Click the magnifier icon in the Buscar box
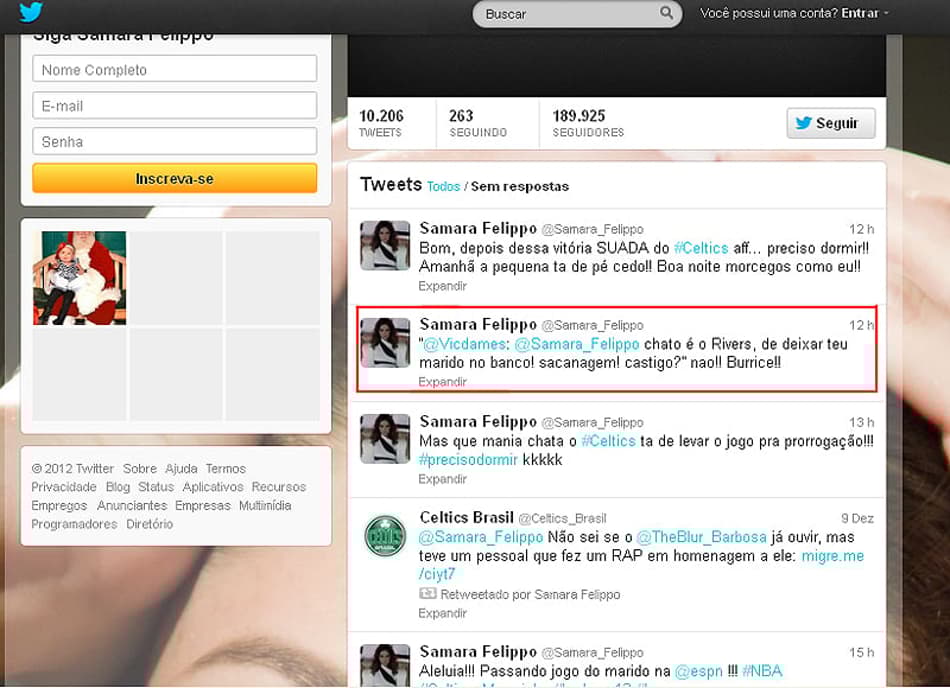 coord(666,13)
